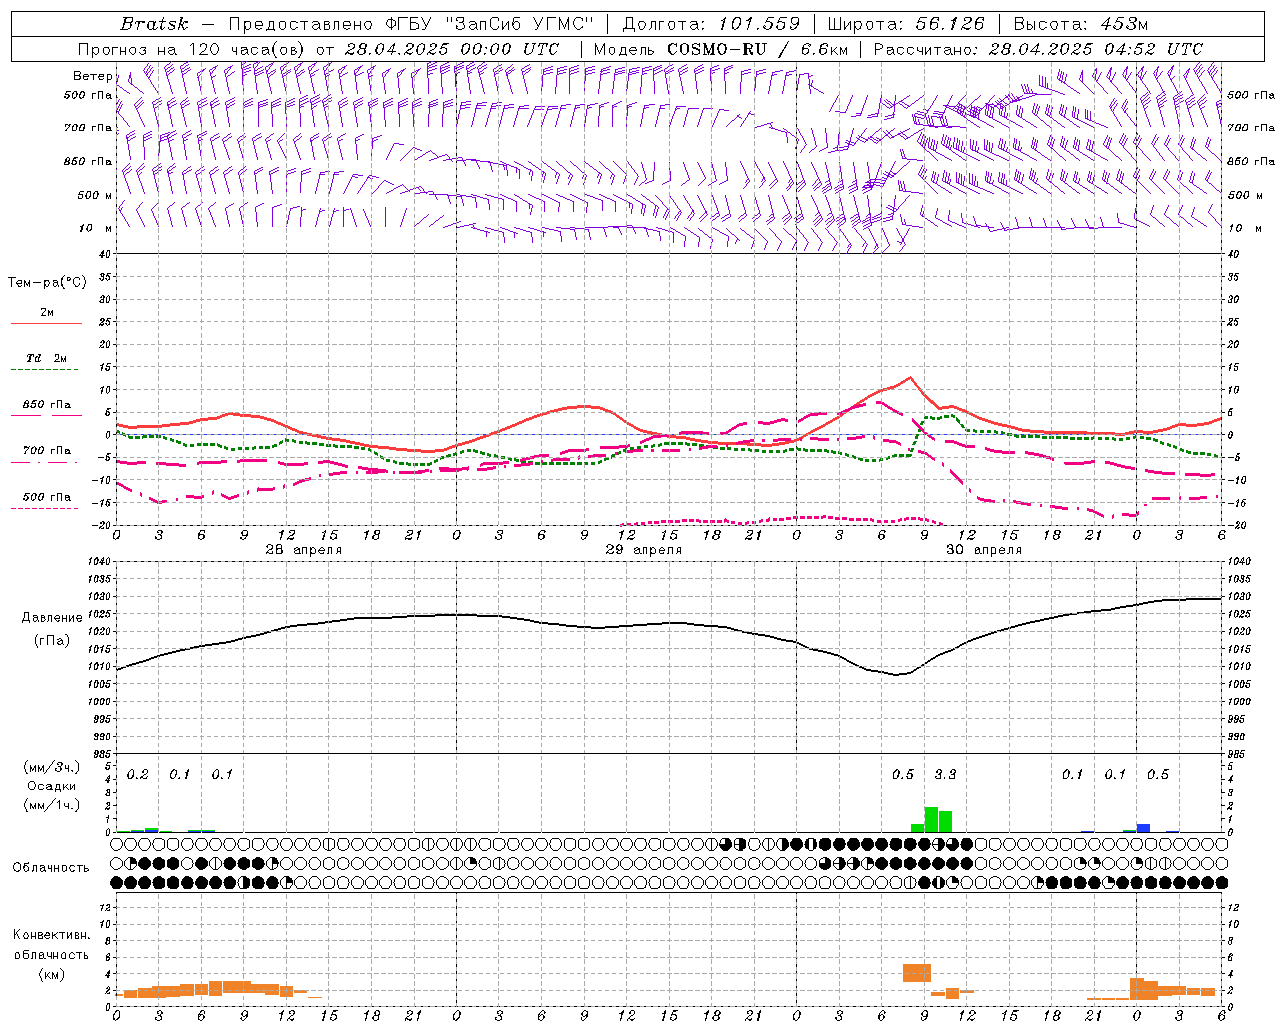The image size is (1280, 1024).
Task: Click the 'Осадки' precipitation label
Action: (51, 786)
